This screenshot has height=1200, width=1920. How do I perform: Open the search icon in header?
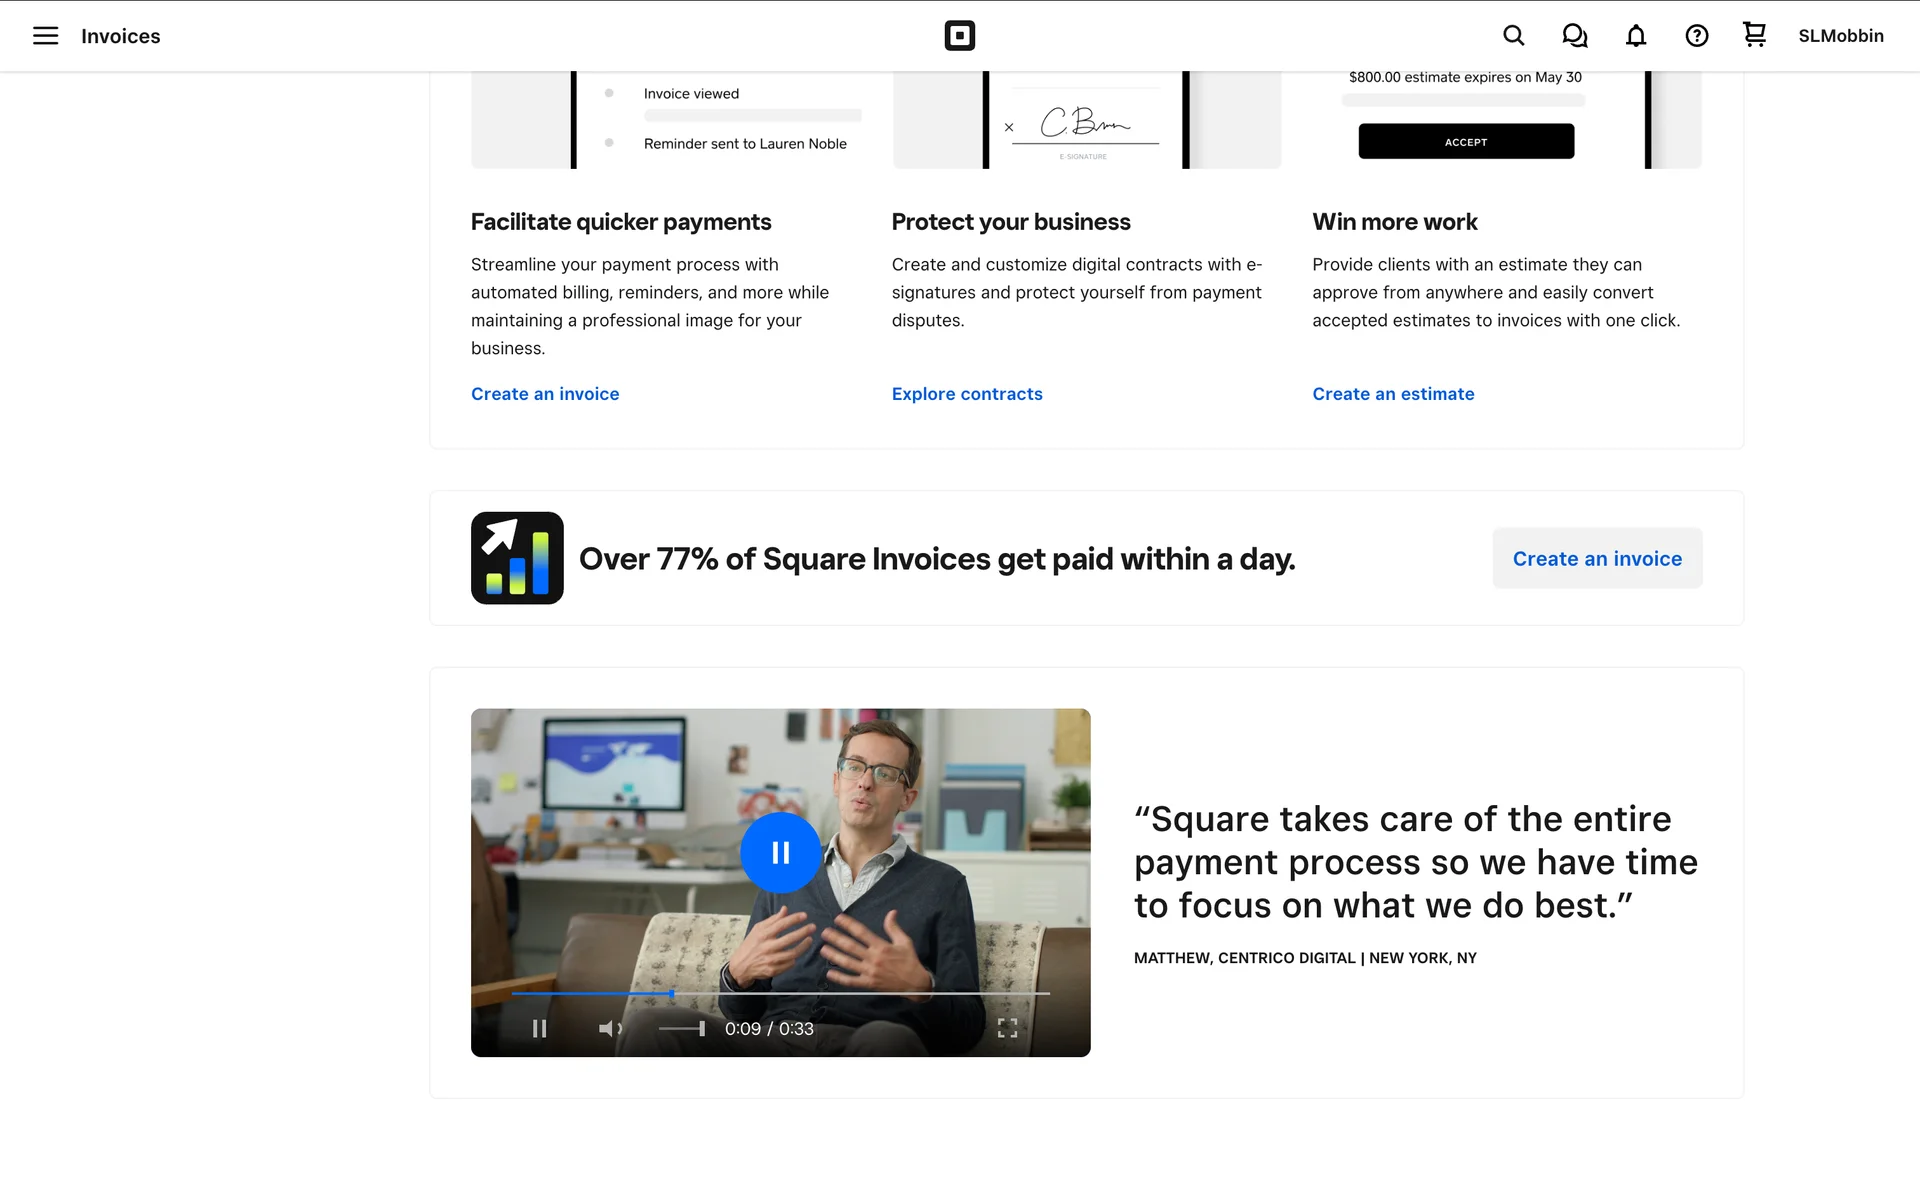click(1513, 36)
